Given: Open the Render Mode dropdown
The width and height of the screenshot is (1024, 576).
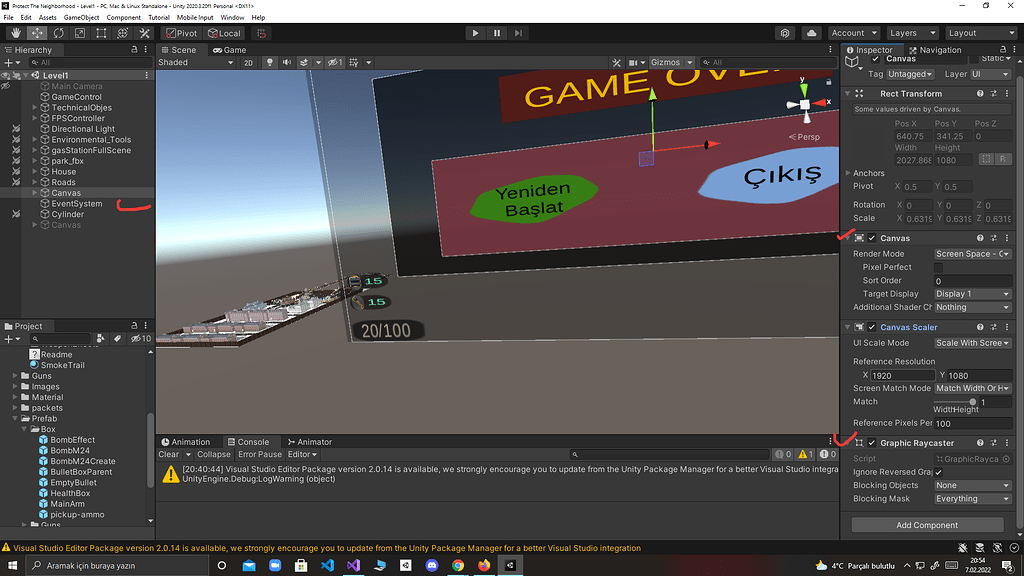Looking at the screenshot, I should tap(970, 253).
